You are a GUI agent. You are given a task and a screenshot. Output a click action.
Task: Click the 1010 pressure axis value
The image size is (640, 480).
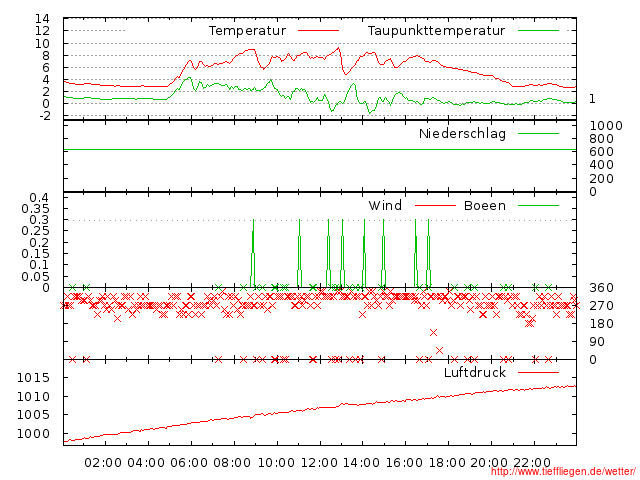(33, 397)
